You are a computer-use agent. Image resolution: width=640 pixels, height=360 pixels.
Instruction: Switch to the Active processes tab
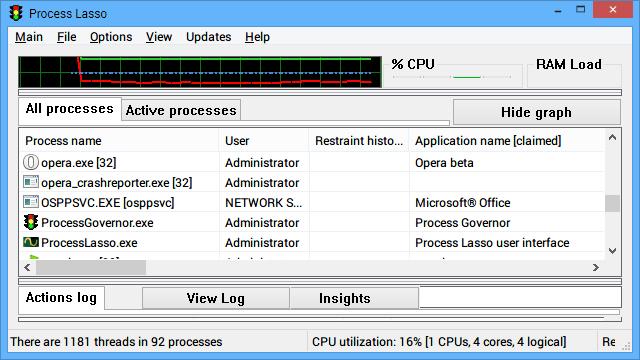(x=181, y=110)
